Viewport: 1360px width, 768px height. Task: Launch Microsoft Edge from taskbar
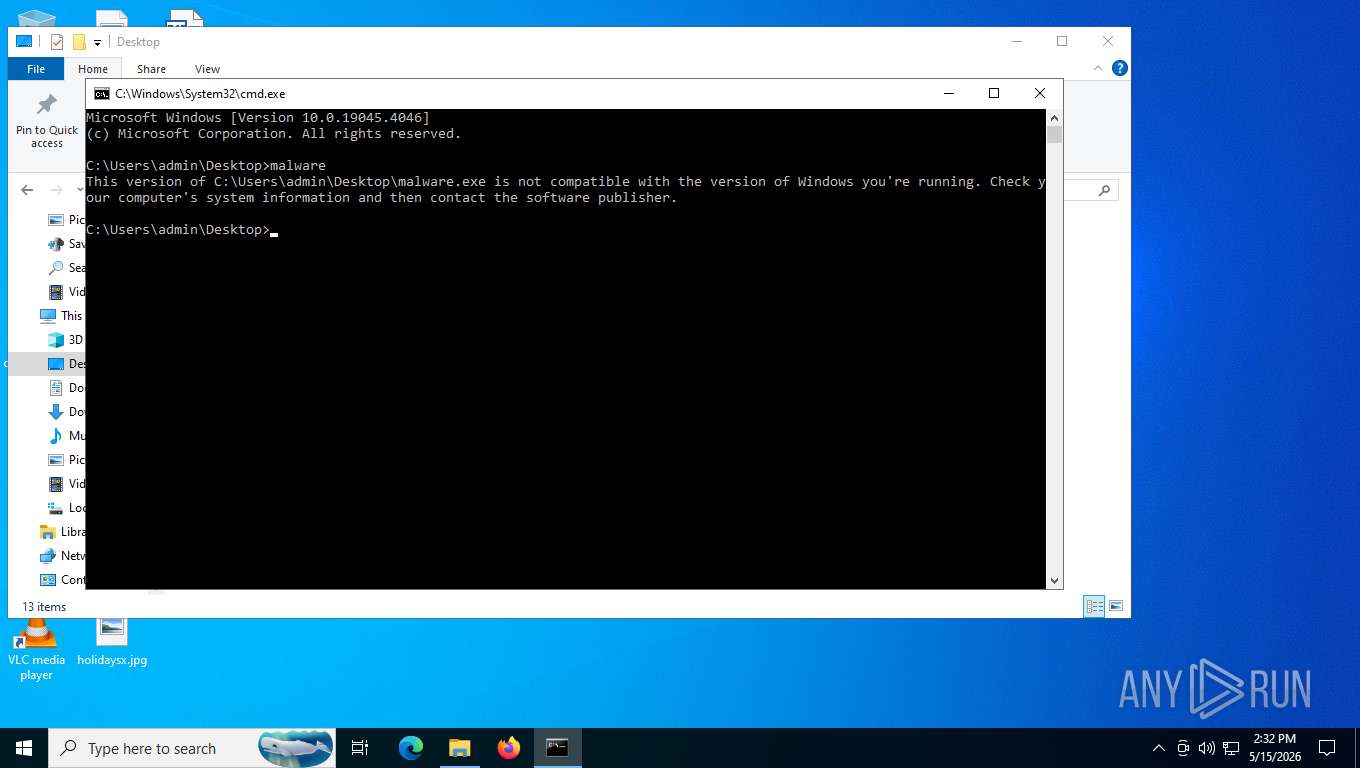click(411, 748)
